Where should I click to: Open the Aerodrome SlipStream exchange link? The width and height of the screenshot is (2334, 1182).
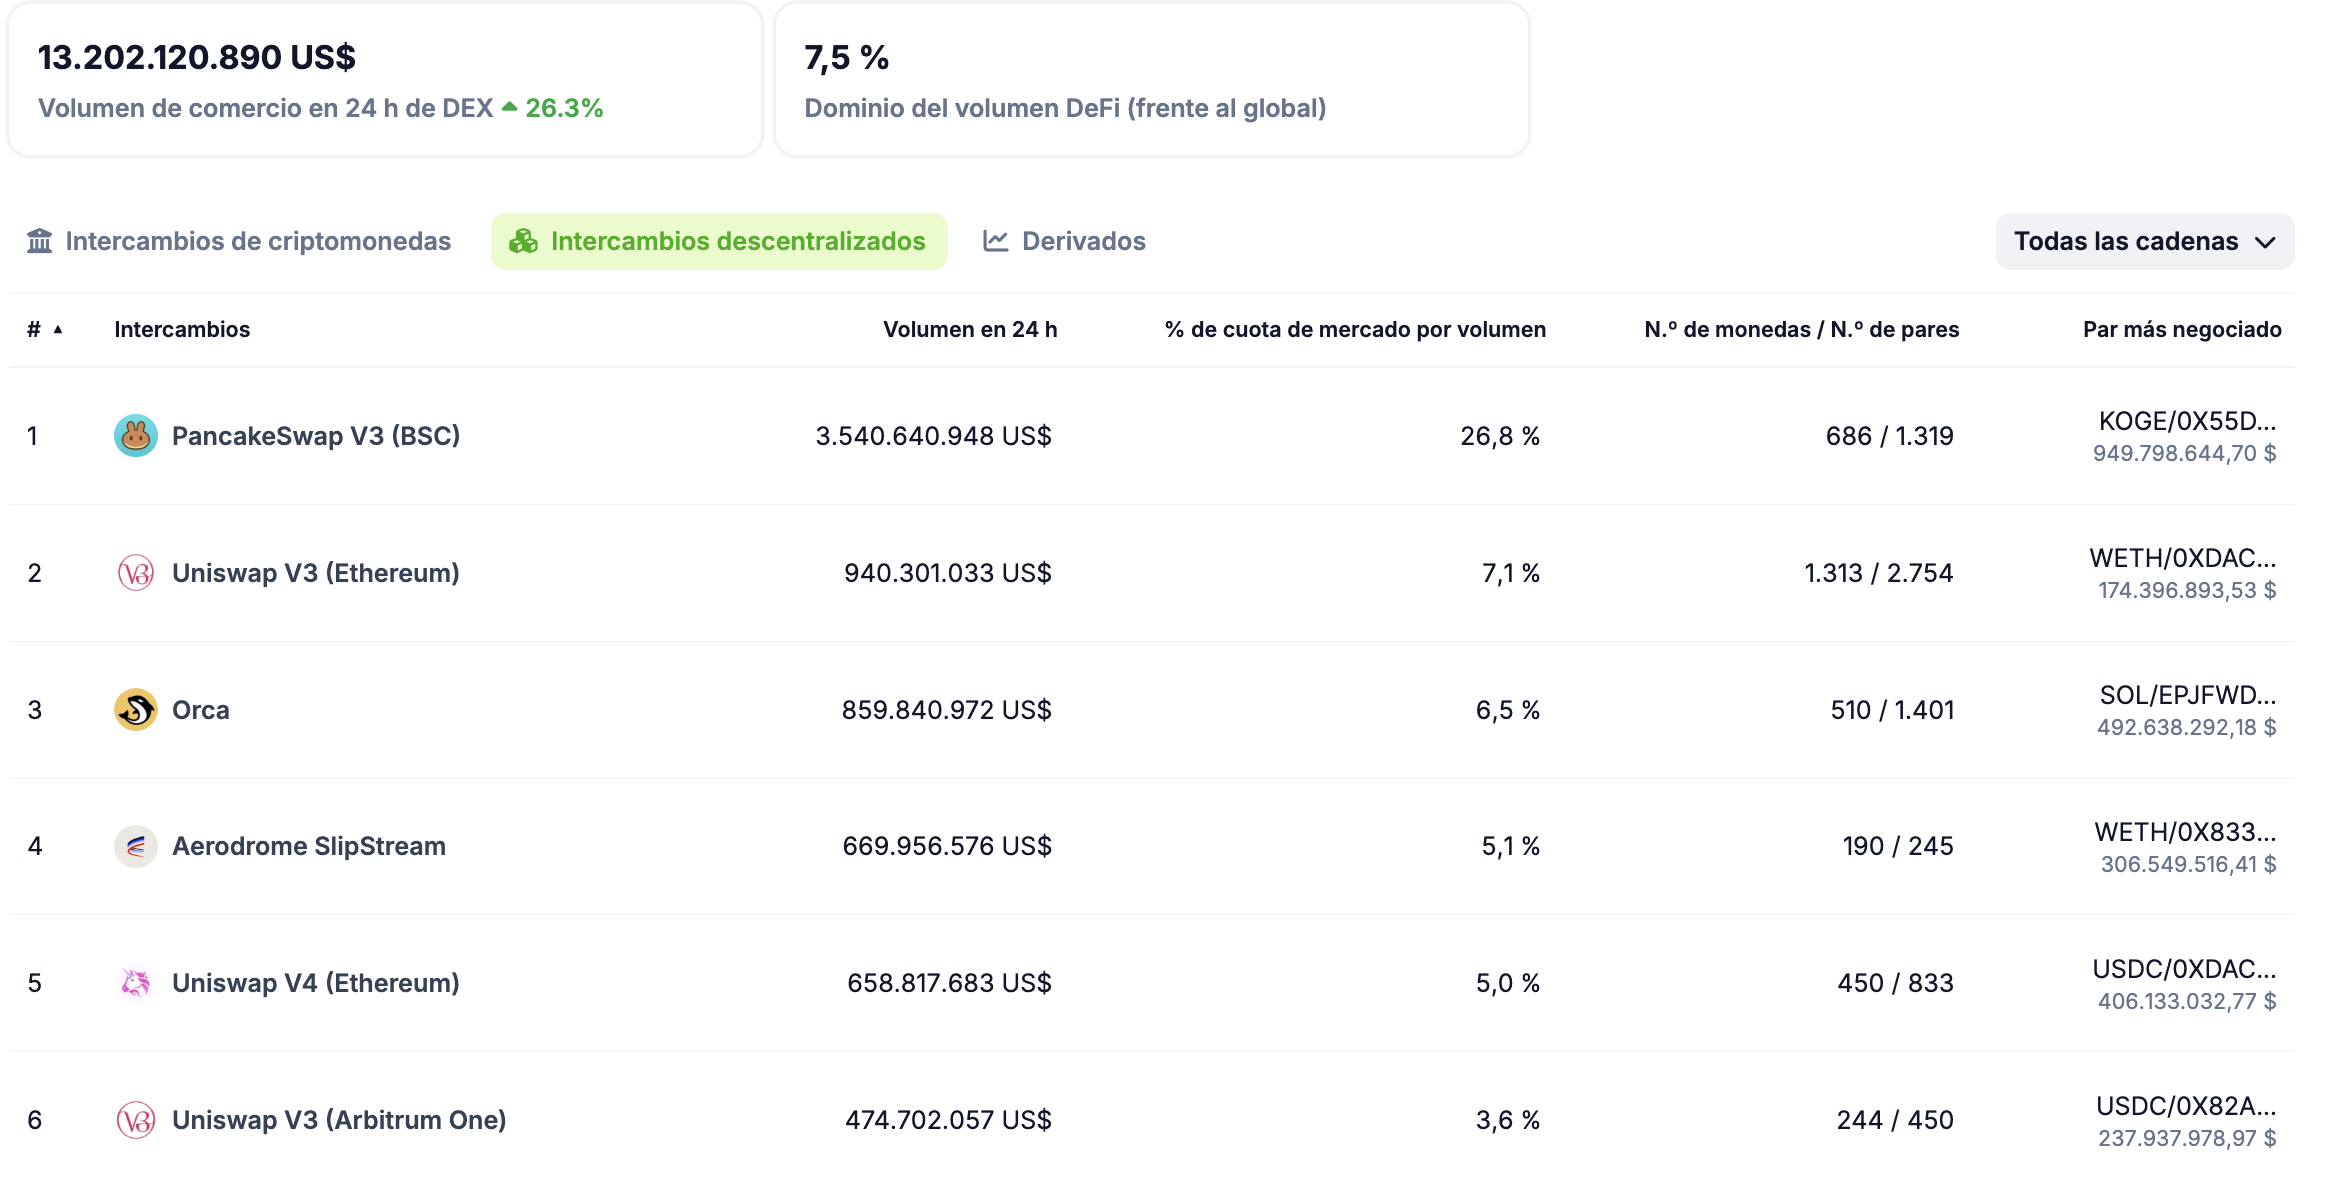point(308,847)
